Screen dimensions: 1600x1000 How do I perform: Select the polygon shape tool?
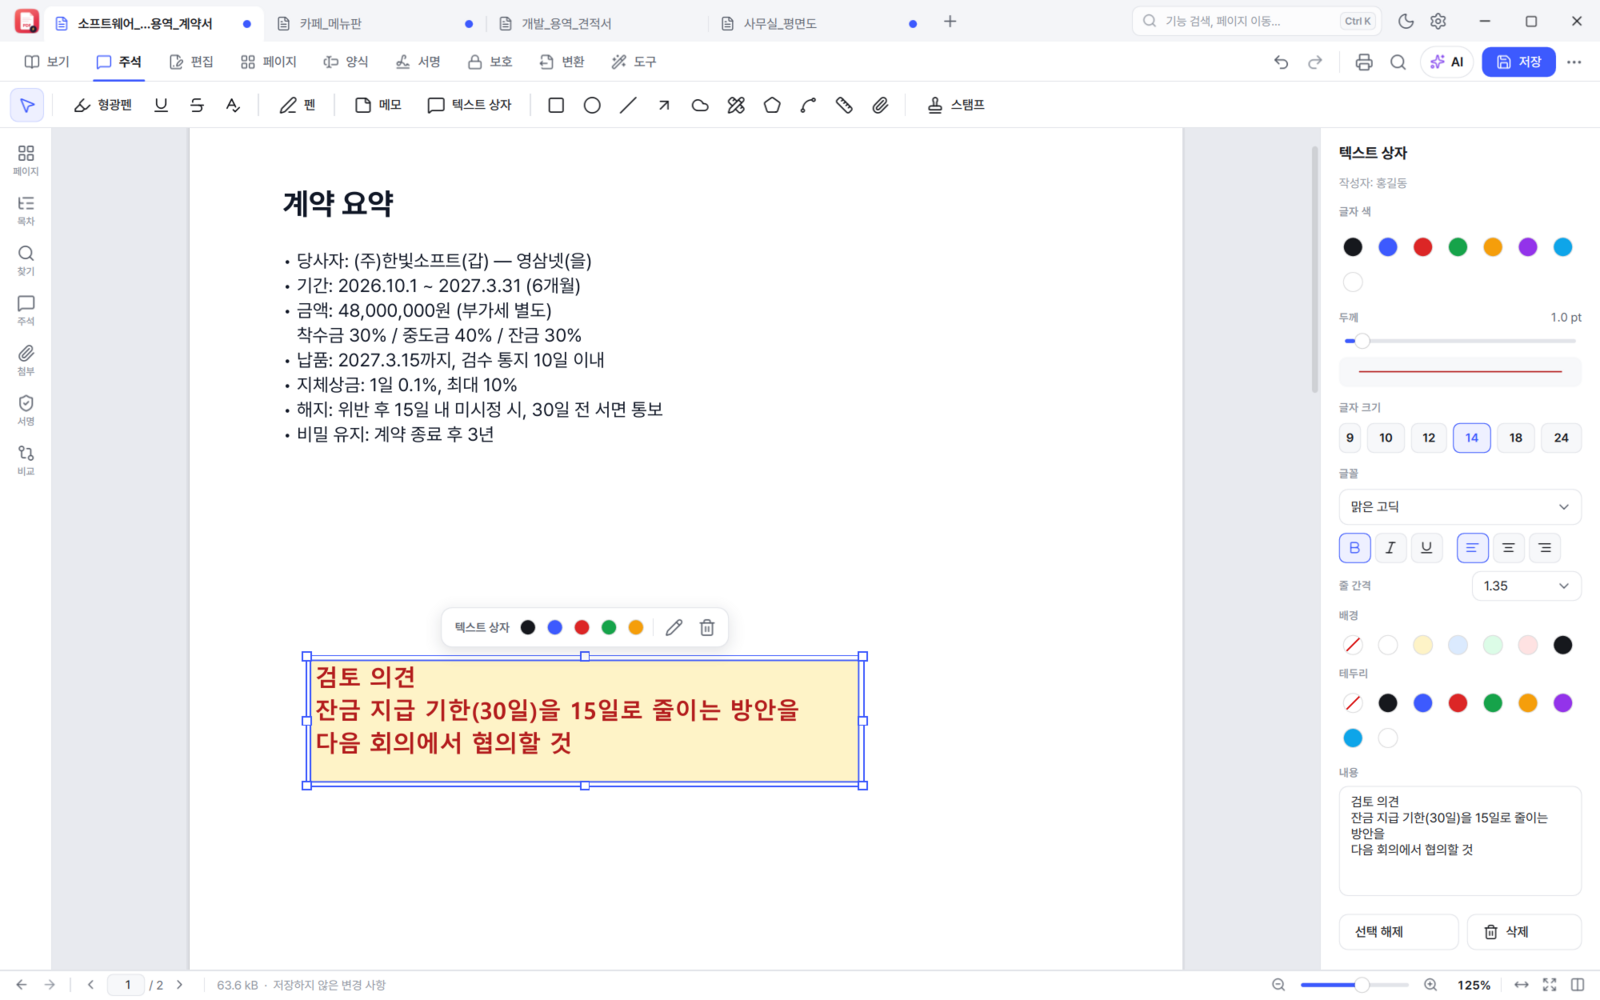click(772, 105)
